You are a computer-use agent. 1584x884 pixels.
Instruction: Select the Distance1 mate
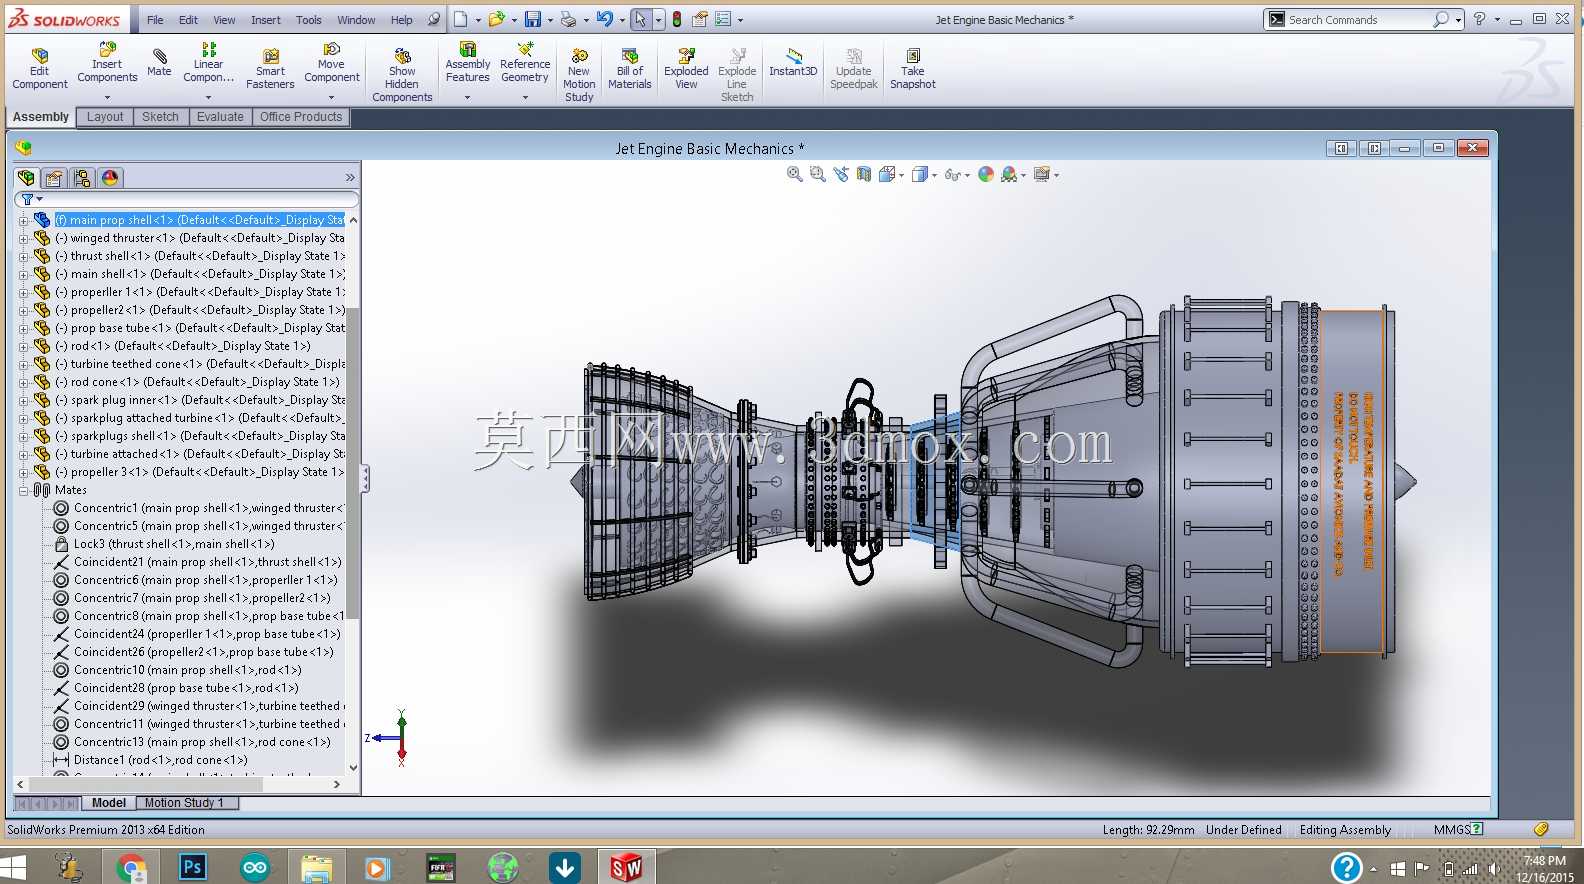(x=151, y=760)
